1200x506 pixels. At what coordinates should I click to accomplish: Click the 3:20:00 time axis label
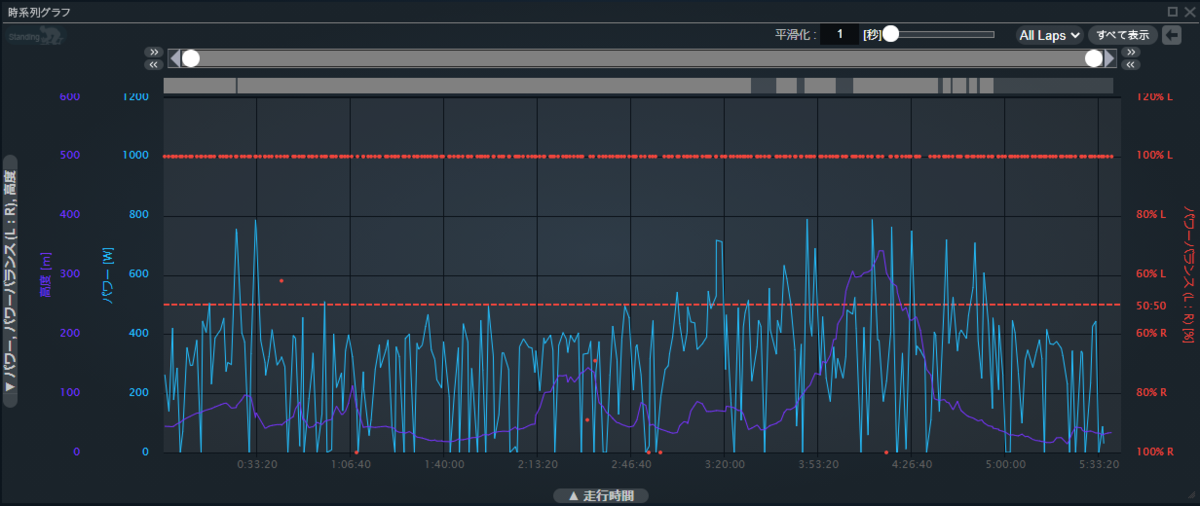pos(725,465)
